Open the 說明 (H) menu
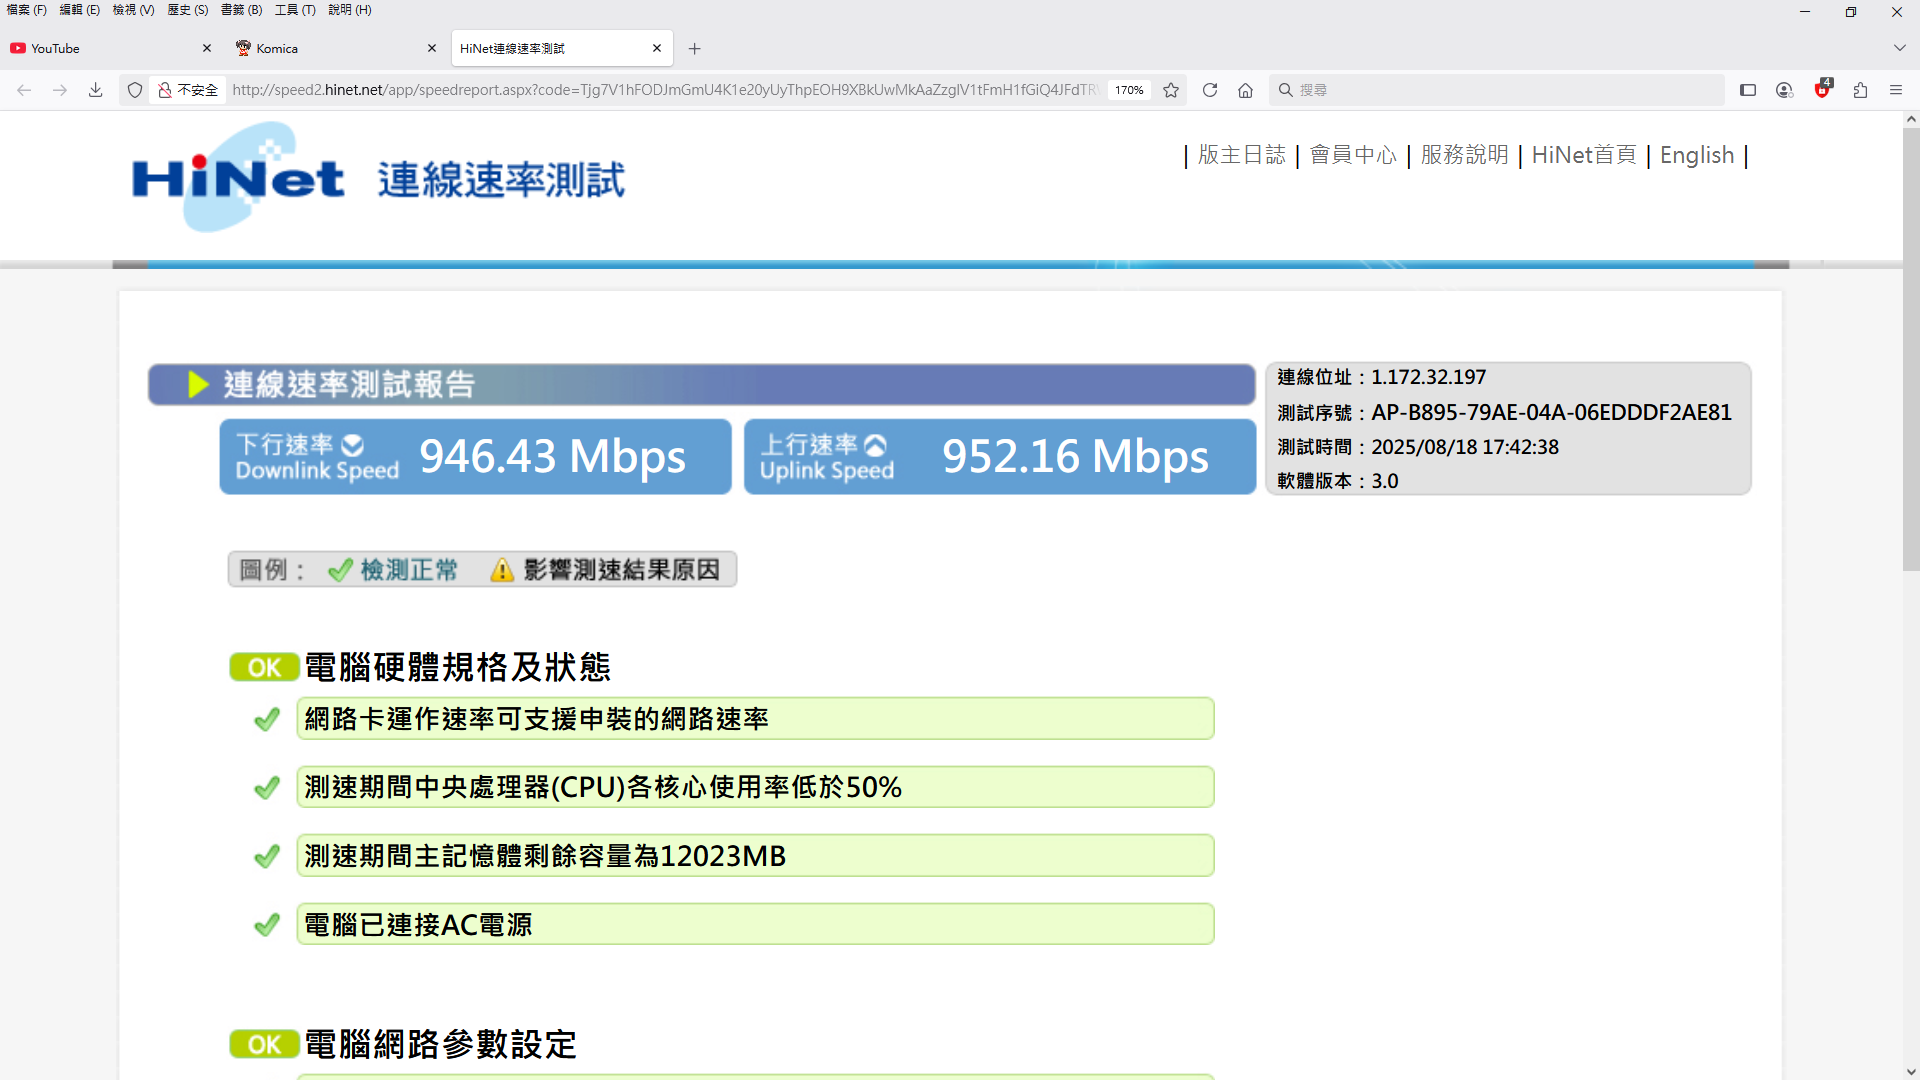Image resolution: width=1920 pixels, height=1080 pixels. click(x=350, y=10)
